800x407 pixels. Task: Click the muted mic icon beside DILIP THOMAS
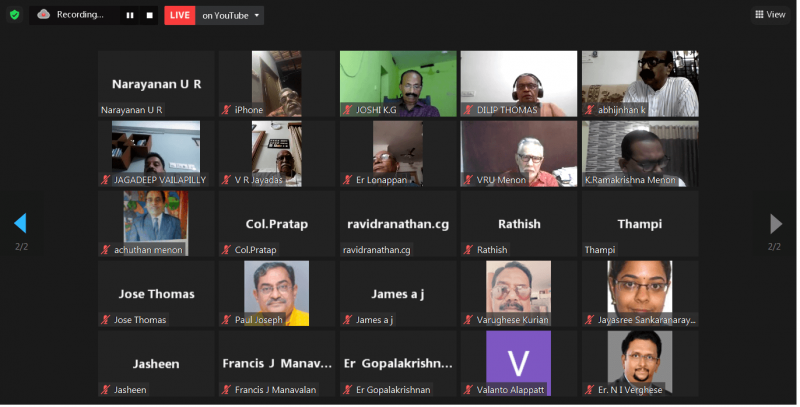tap(468, 110)
